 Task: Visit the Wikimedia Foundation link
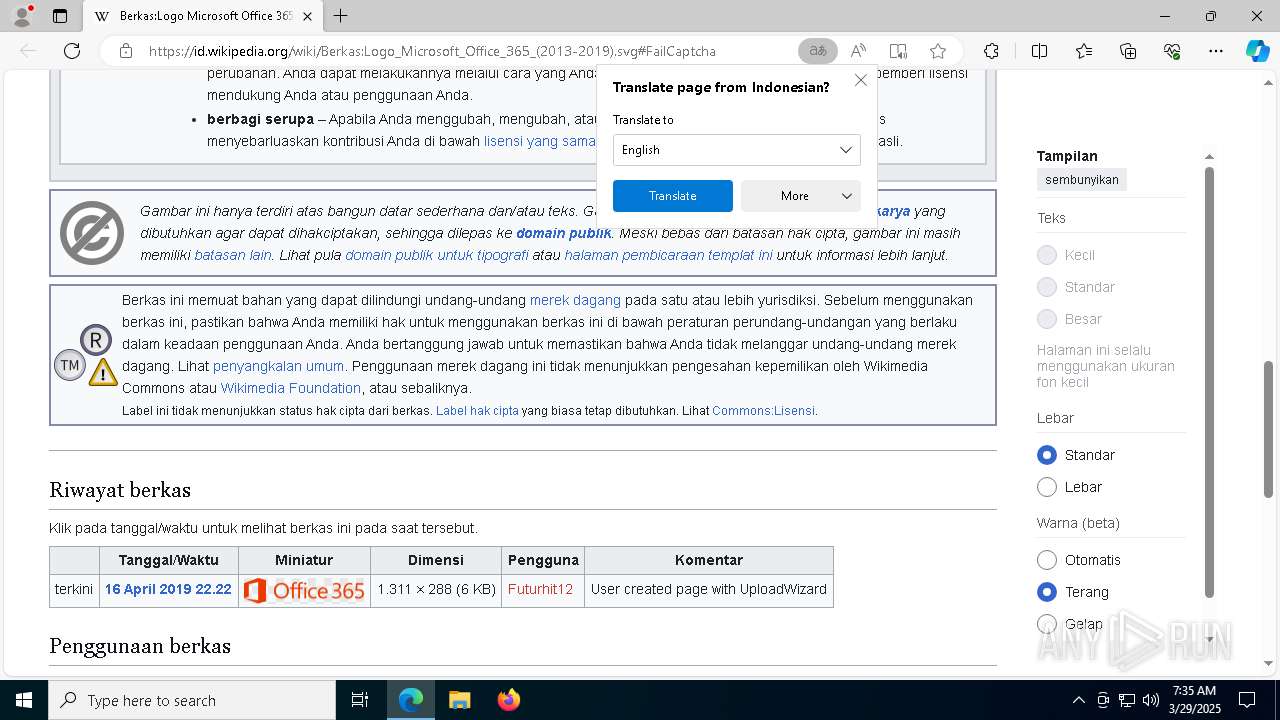click(x=291, y=388)
